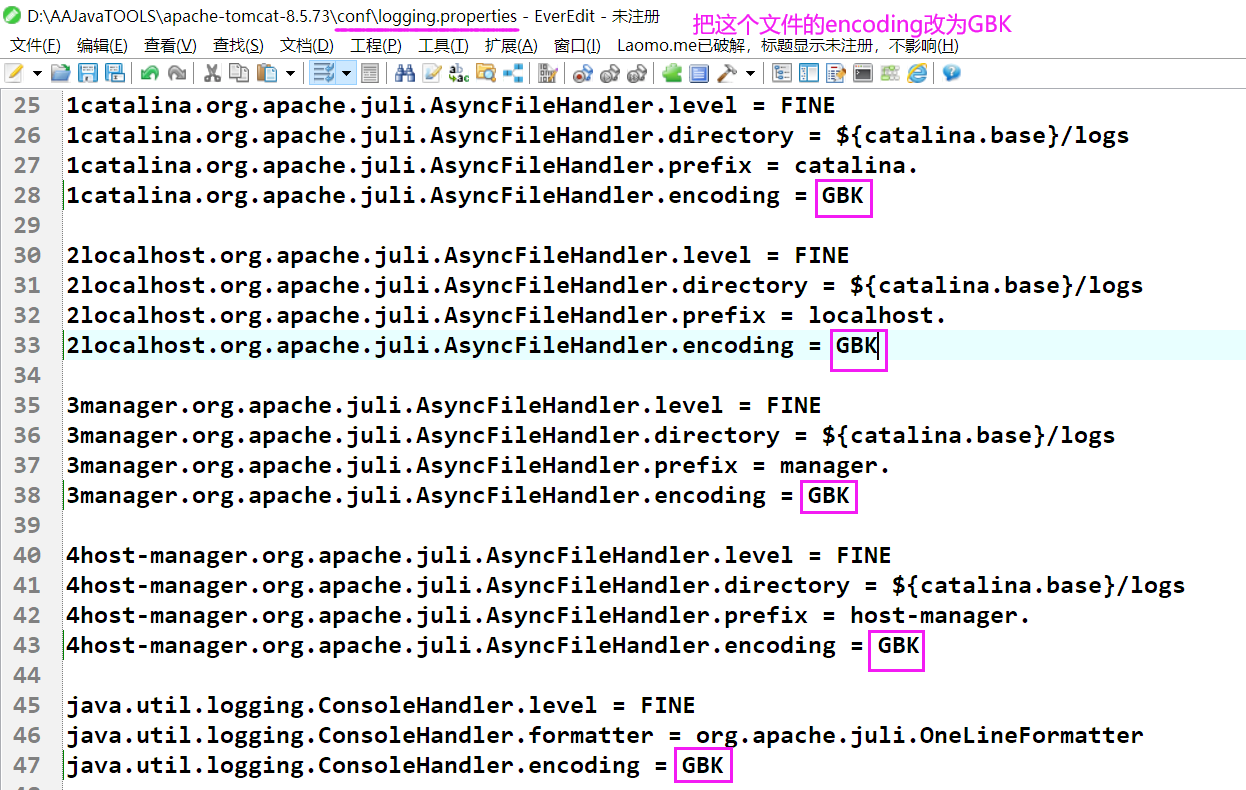This screenshot has height=790, width=1246.
Task: Click FINE value on the java.util.logging.ConsoleHandler.level line
Action: coord(668,706)
